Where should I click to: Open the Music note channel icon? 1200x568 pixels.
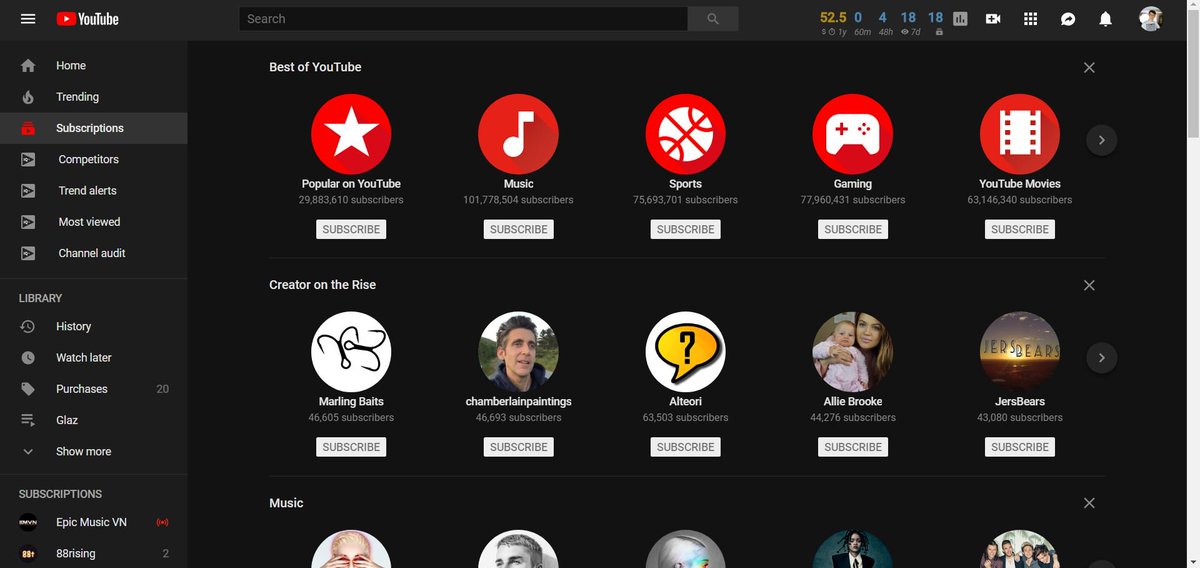pos(518,134)
